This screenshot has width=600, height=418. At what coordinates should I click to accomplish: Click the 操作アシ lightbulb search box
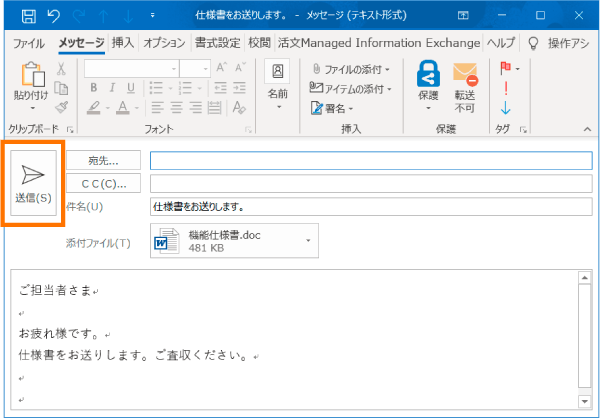[558, 43]
